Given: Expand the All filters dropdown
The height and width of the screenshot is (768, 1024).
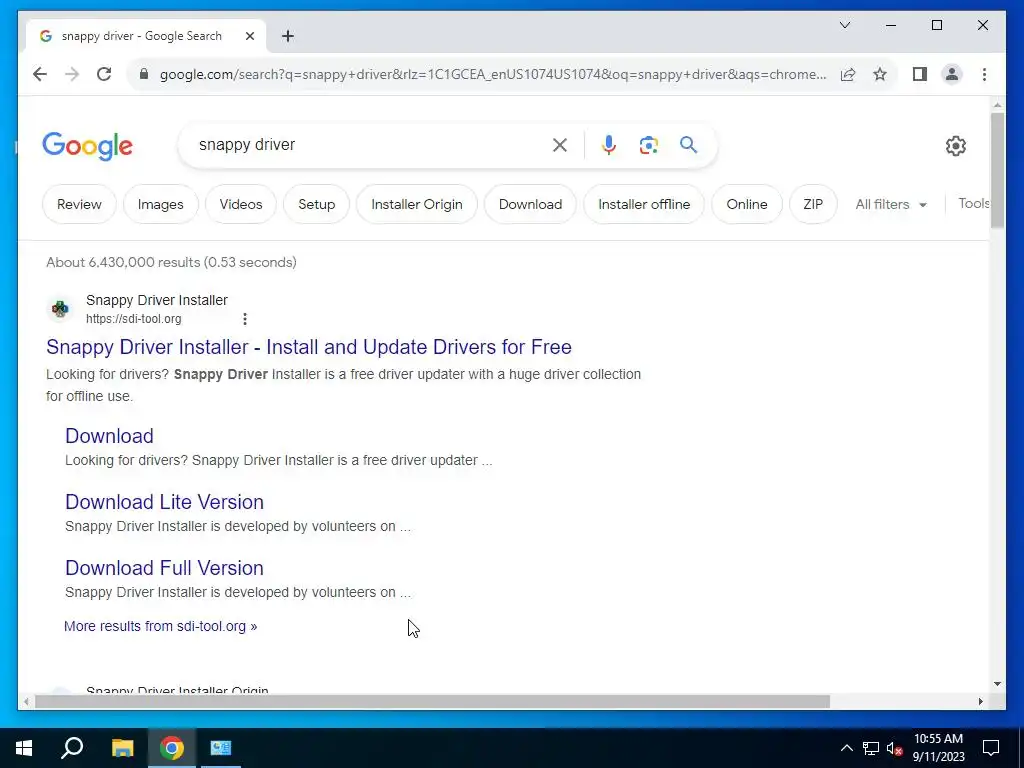Looking at the screenshot, I should [891, 204].
